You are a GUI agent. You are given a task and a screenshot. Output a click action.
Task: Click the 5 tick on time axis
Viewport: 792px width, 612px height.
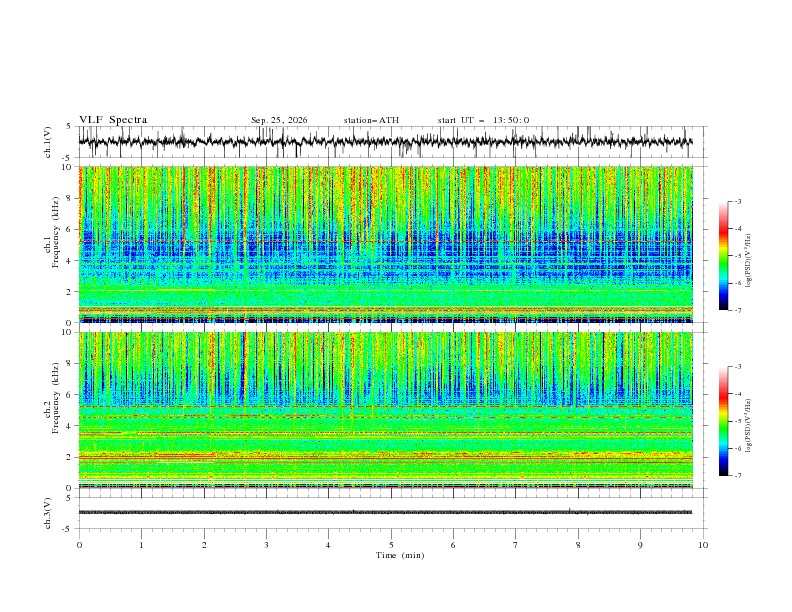tap(391, 545)
